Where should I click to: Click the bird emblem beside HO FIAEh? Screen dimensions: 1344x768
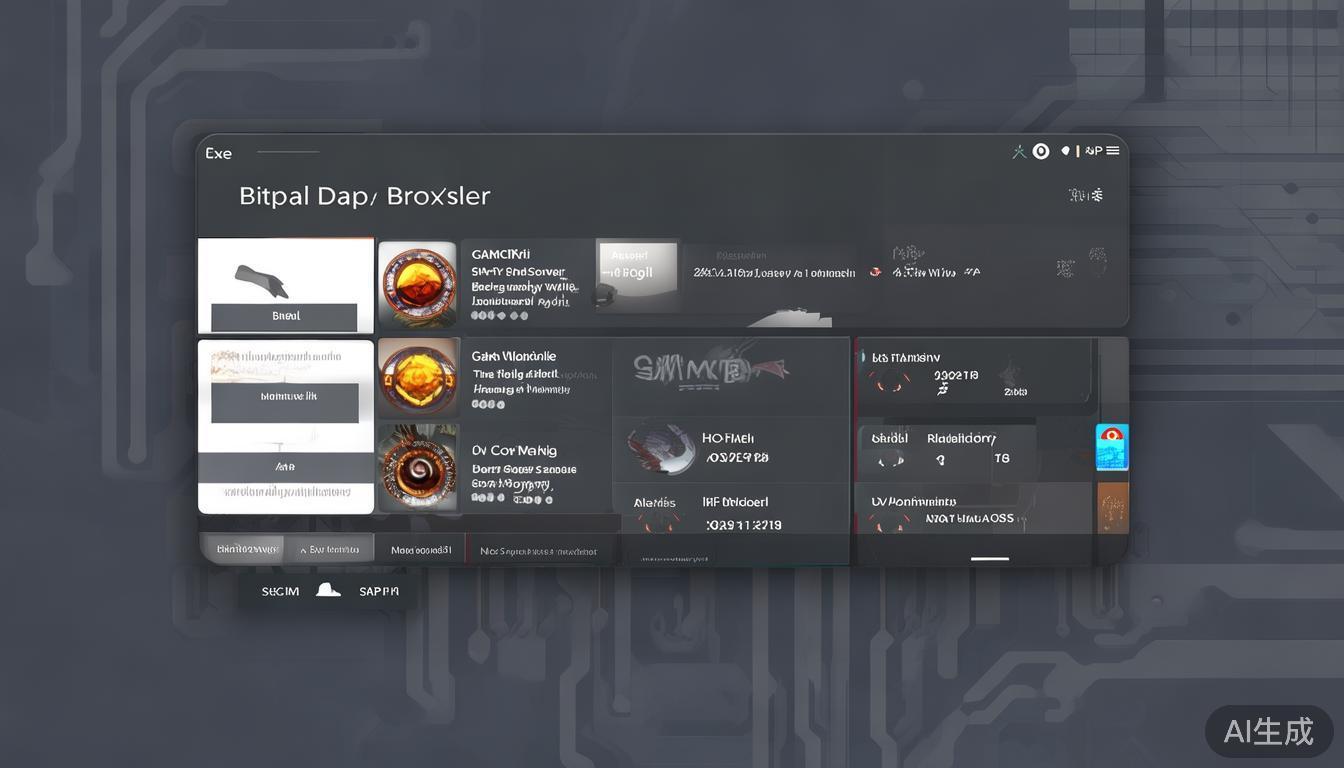(661, 449)
